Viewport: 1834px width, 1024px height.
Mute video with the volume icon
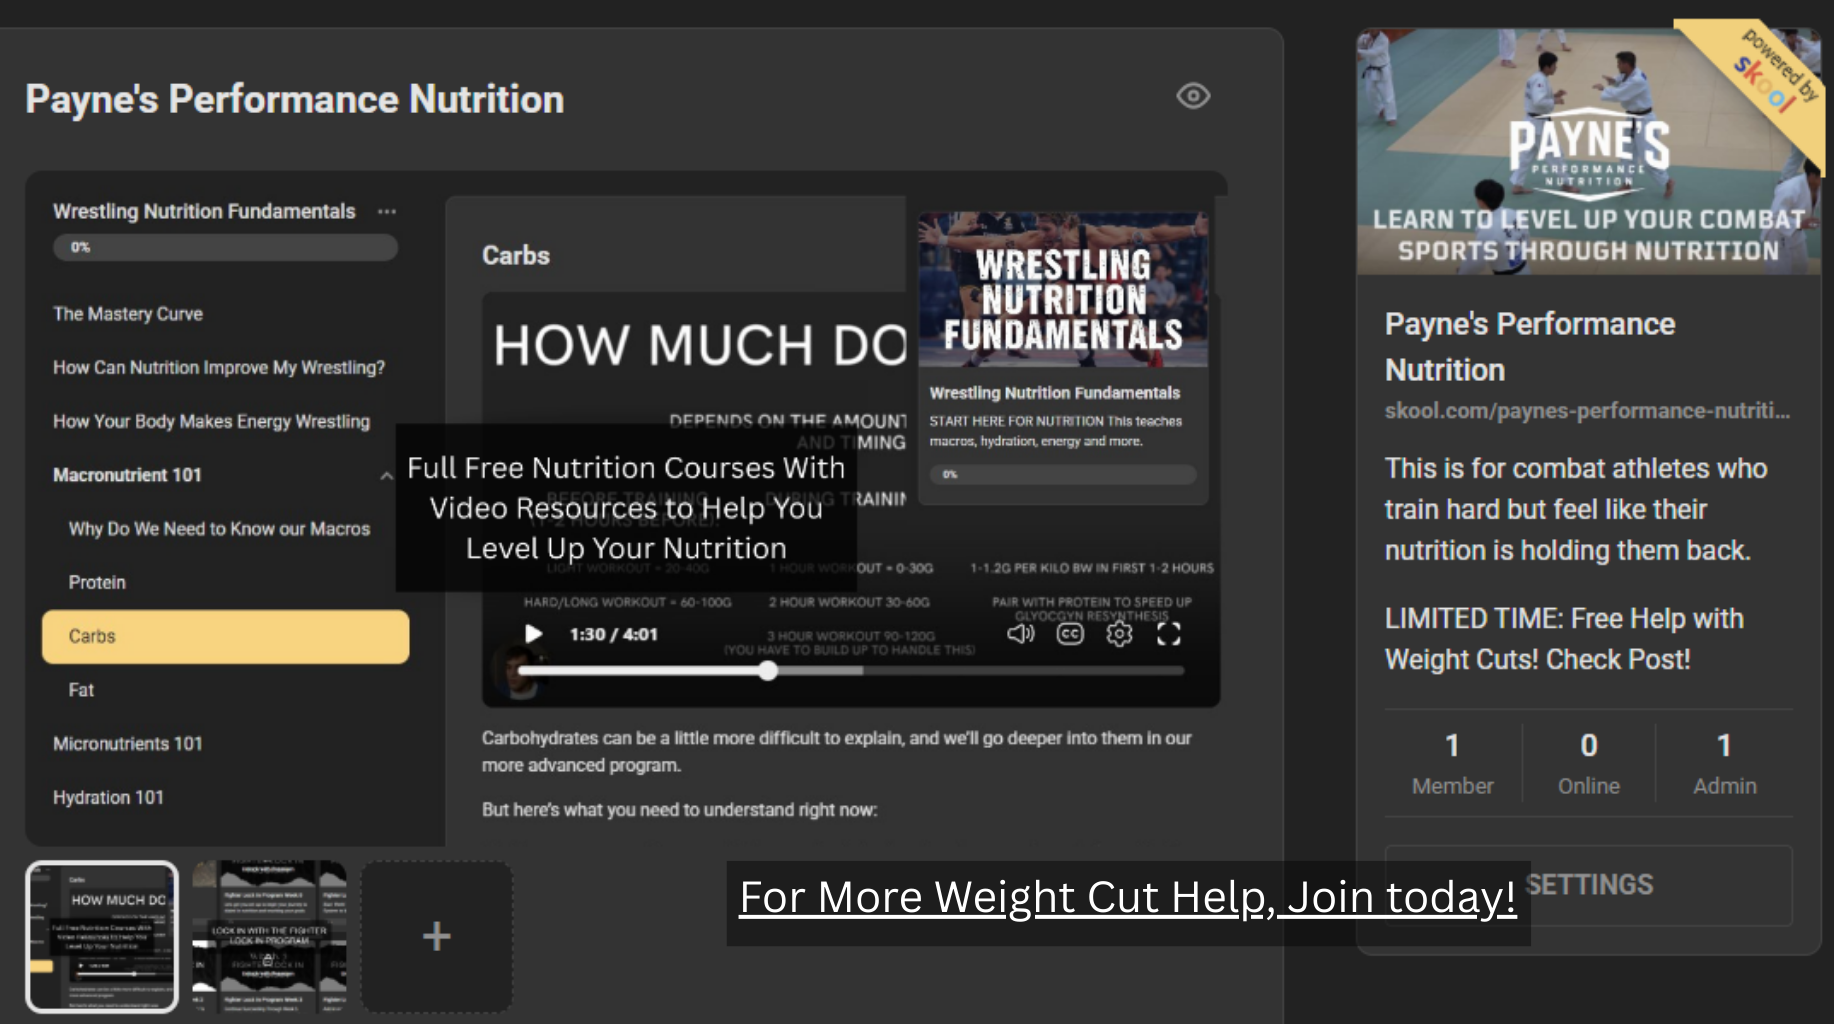point(1021,634)
